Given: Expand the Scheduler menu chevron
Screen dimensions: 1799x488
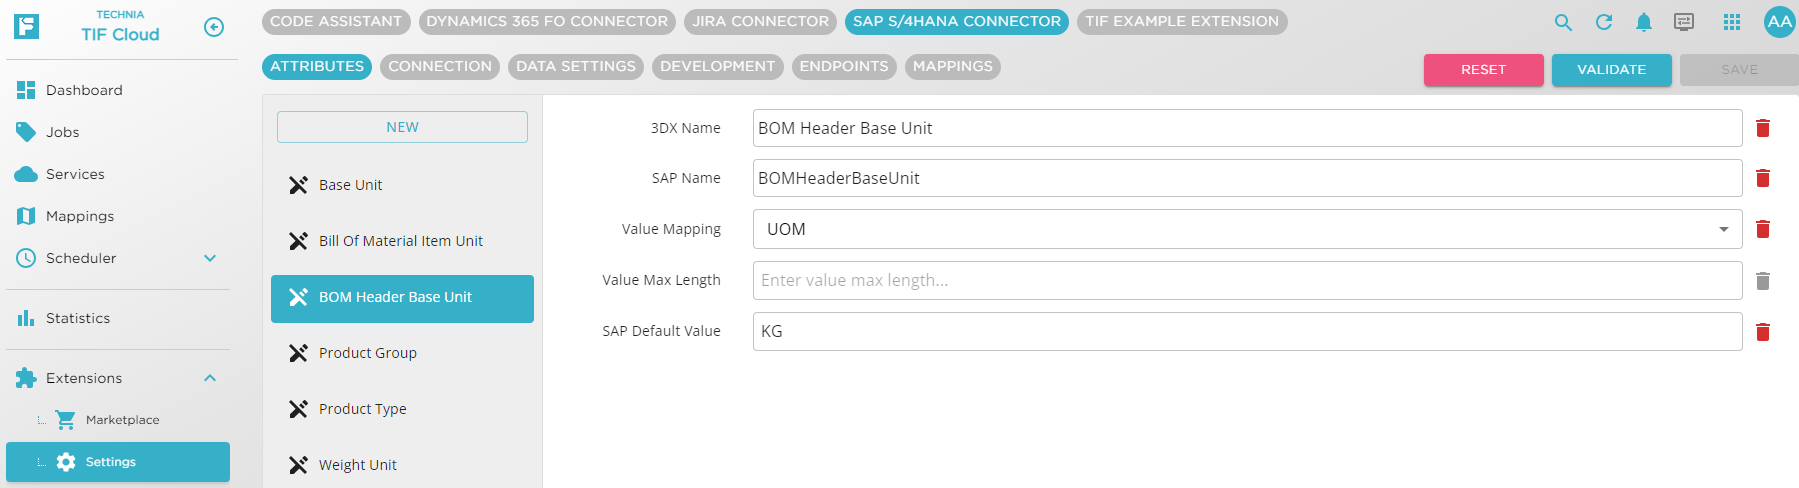Looking at the screenshot, I should [210, 258].
